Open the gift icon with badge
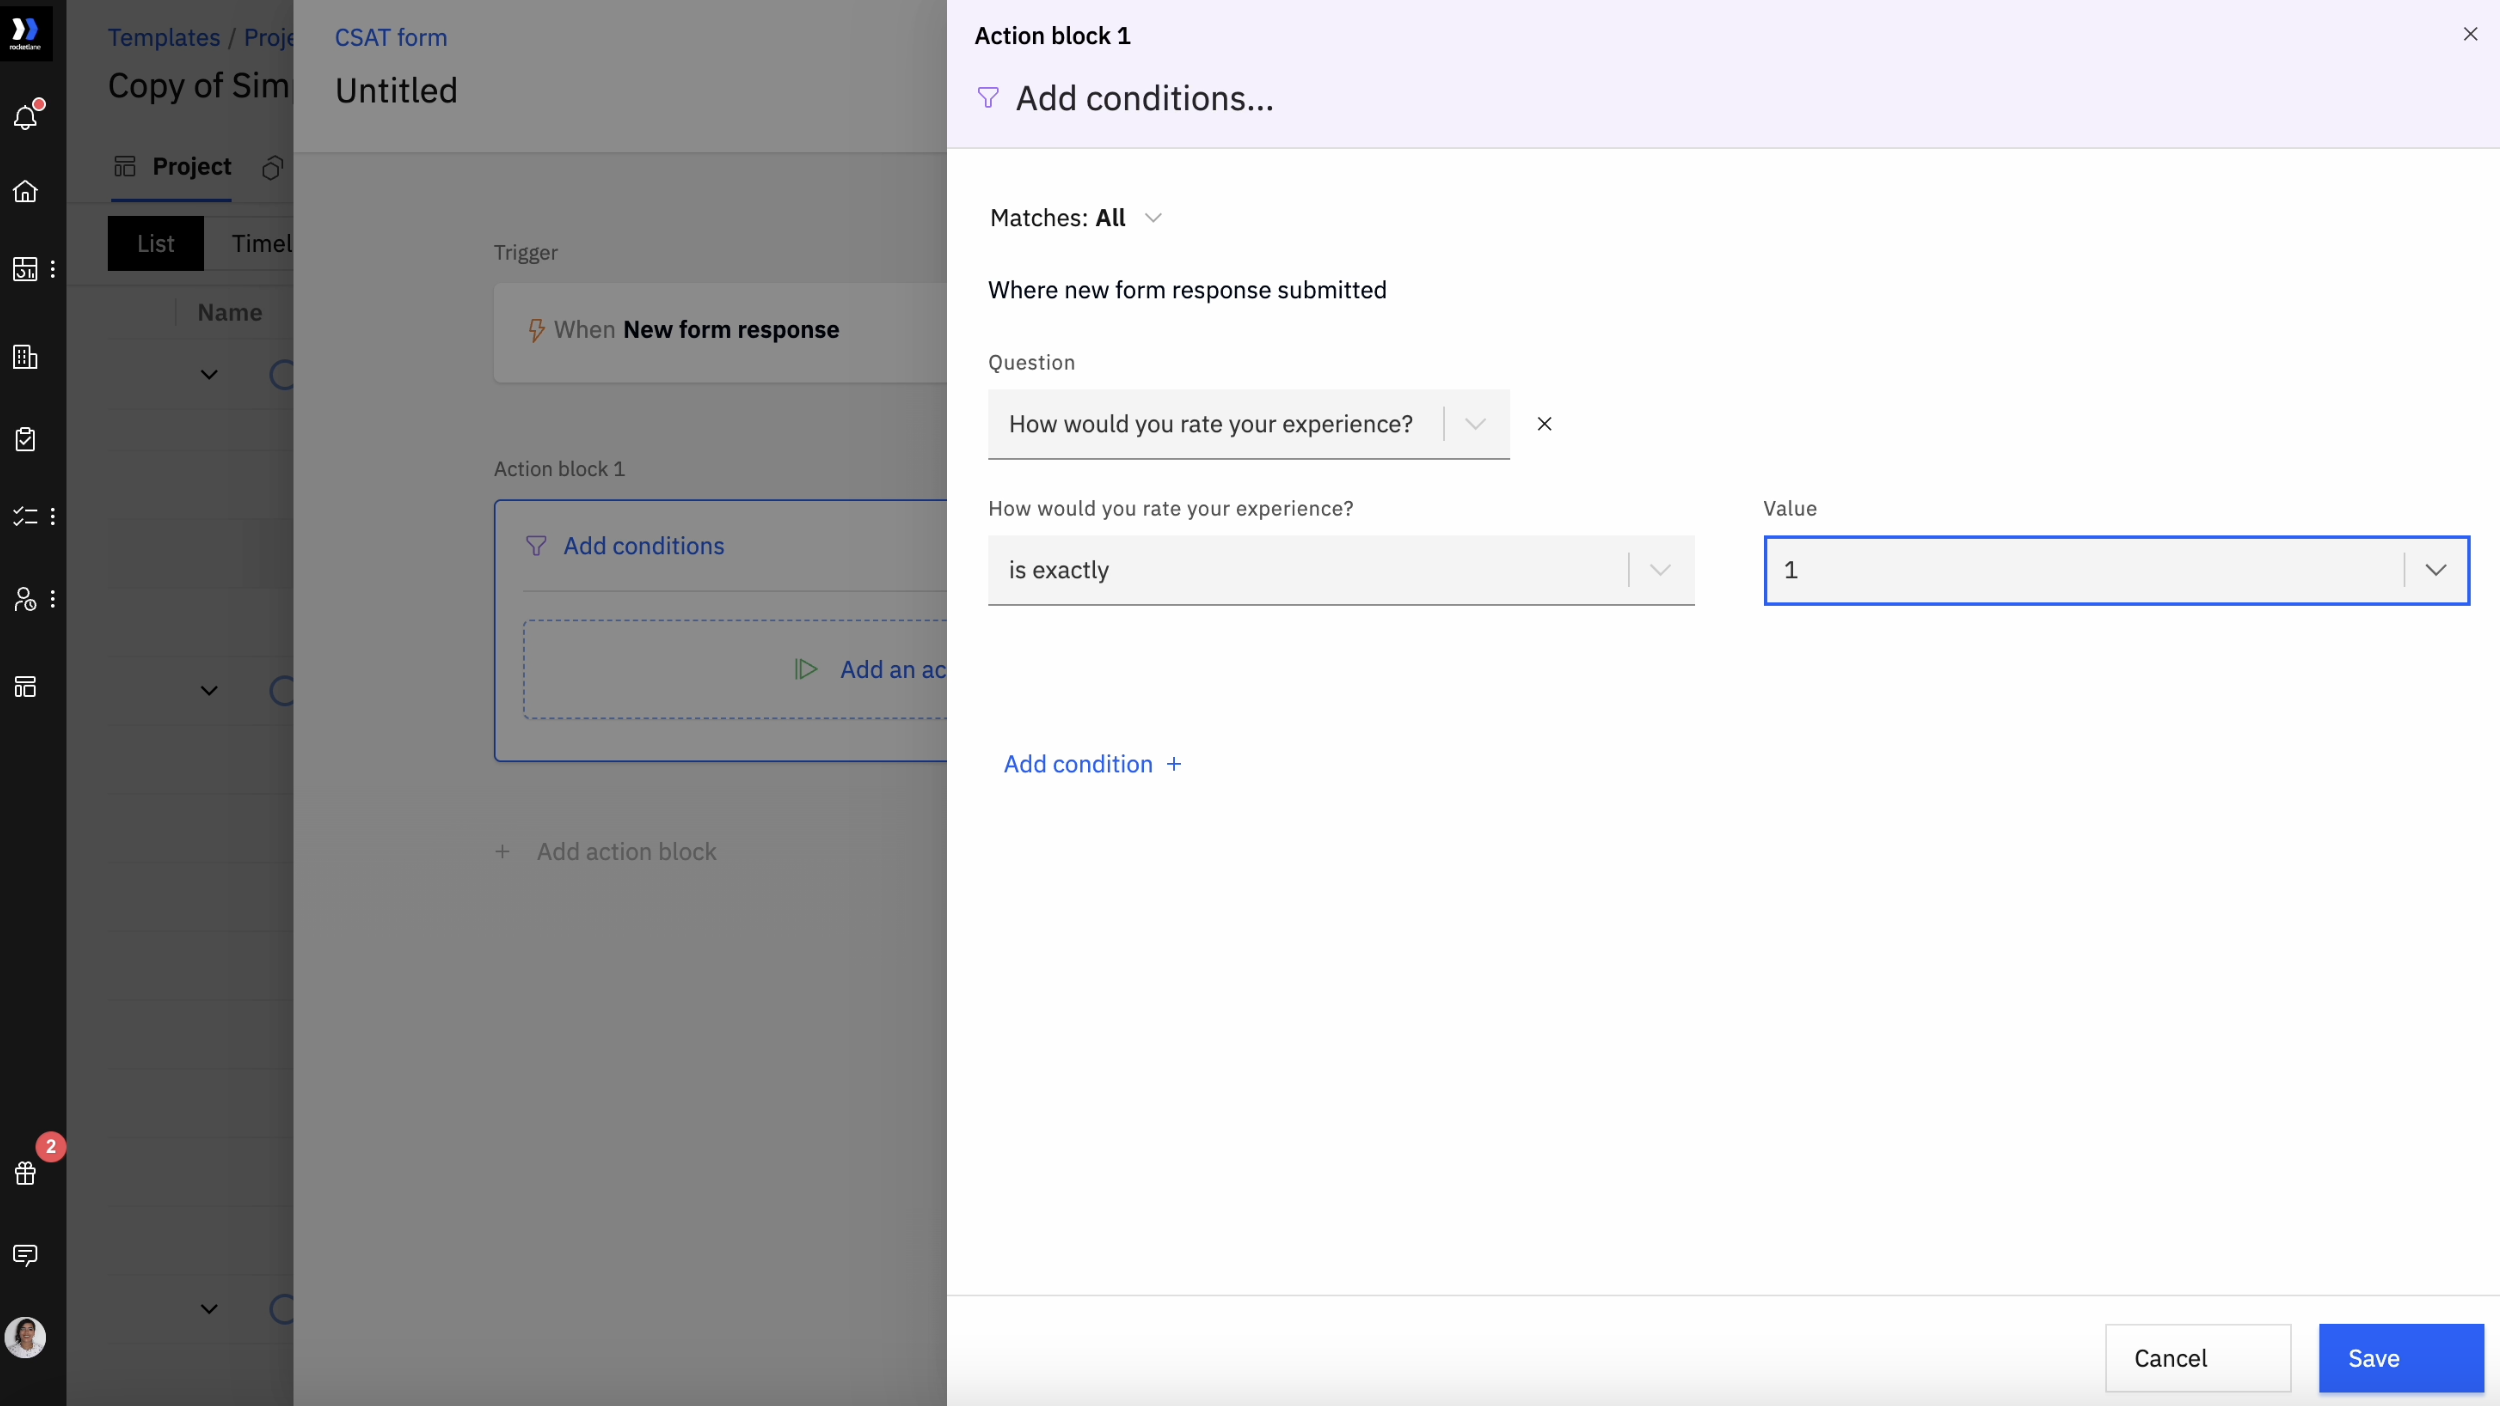 click(x=26, y=1173)
